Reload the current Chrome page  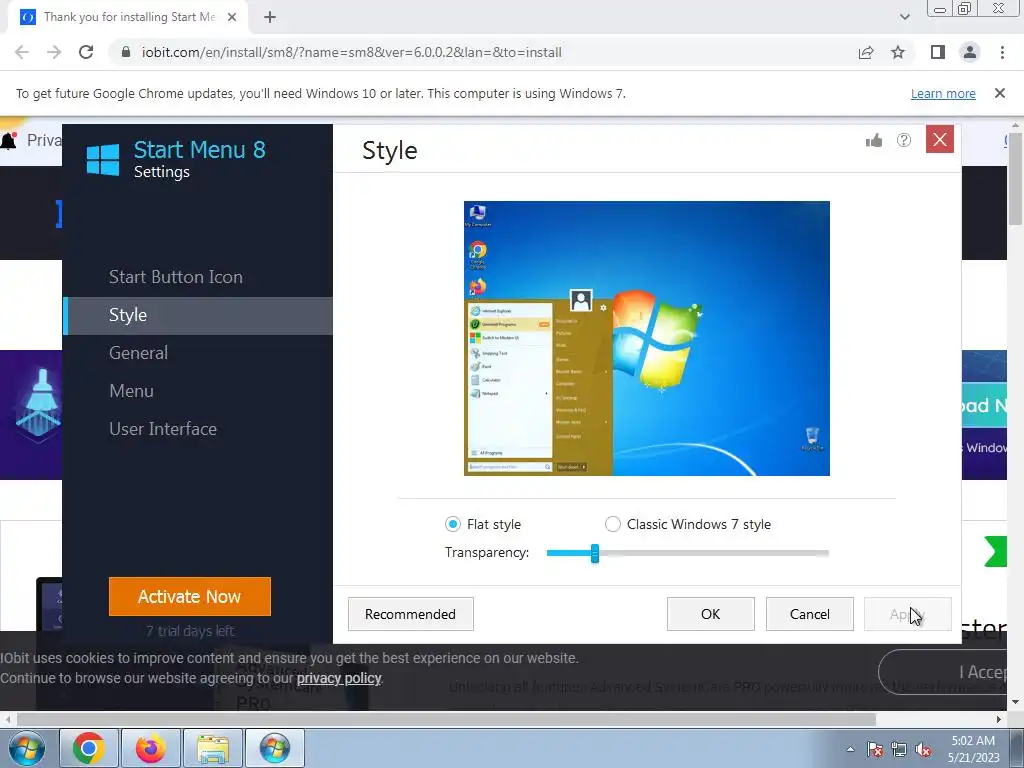pos(86,52)
